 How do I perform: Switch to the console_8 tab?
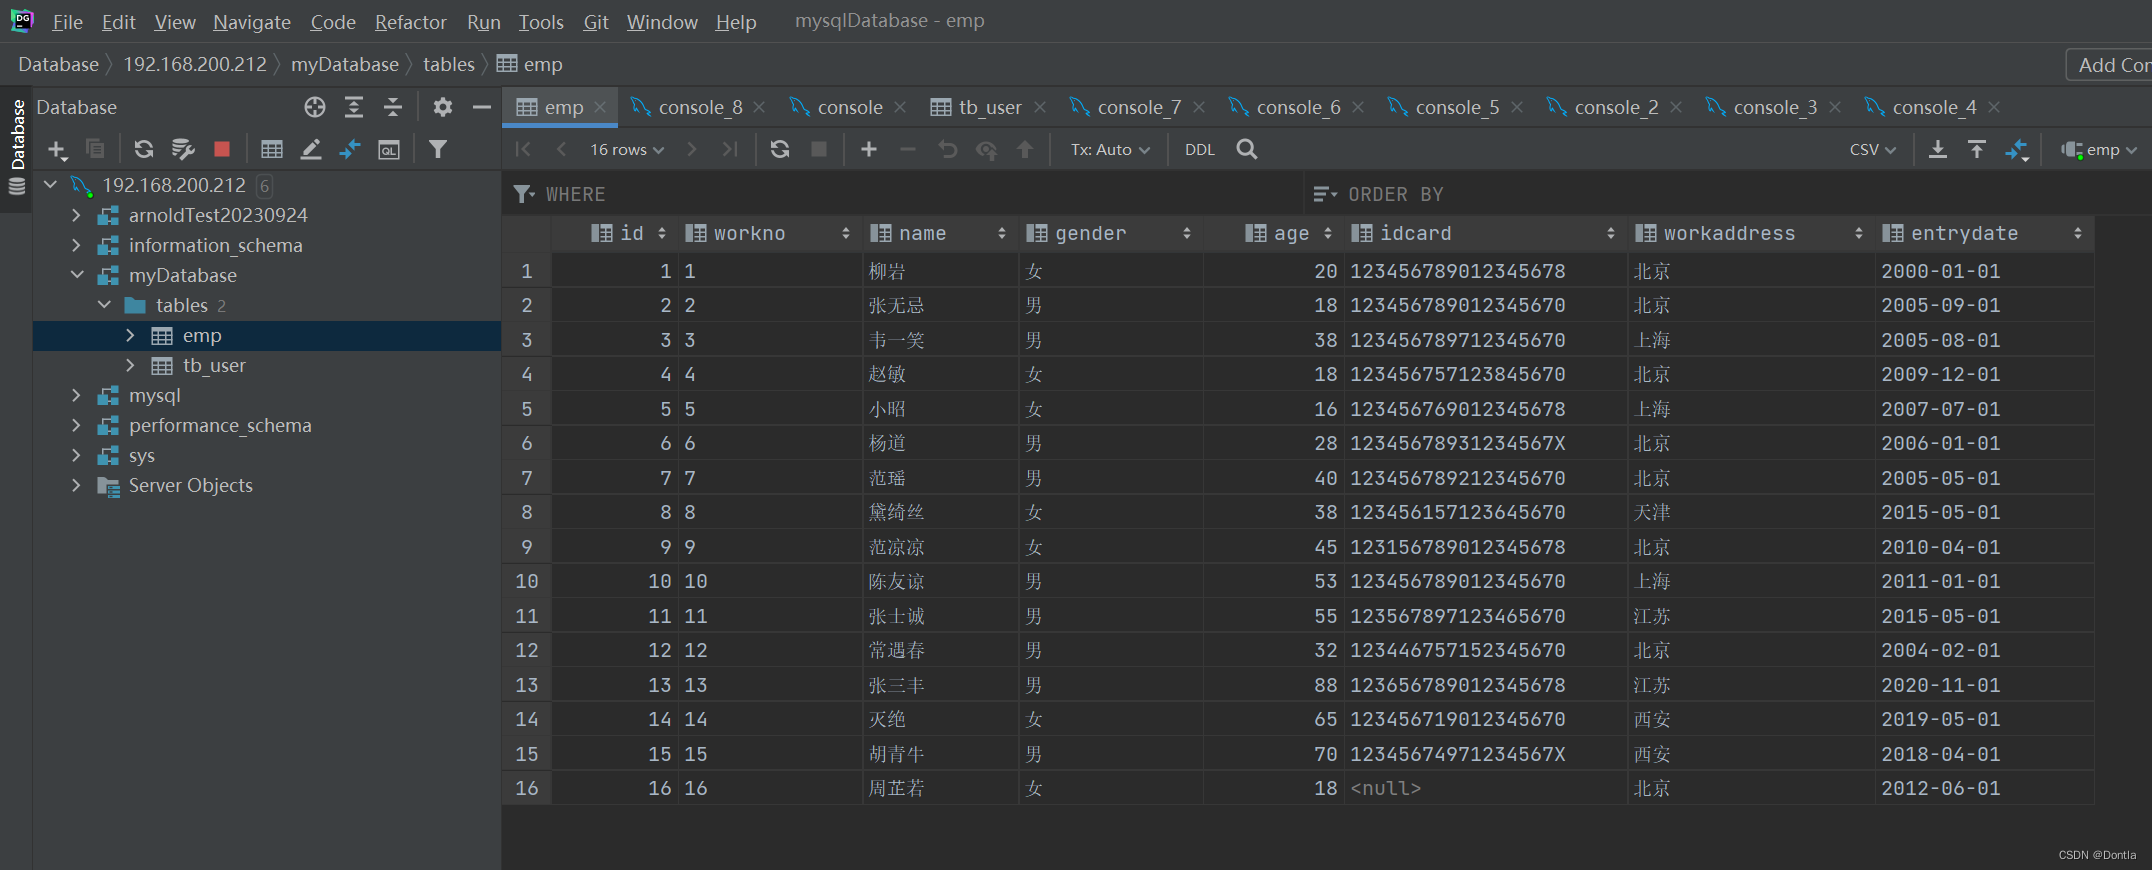(x=699, y=107)
